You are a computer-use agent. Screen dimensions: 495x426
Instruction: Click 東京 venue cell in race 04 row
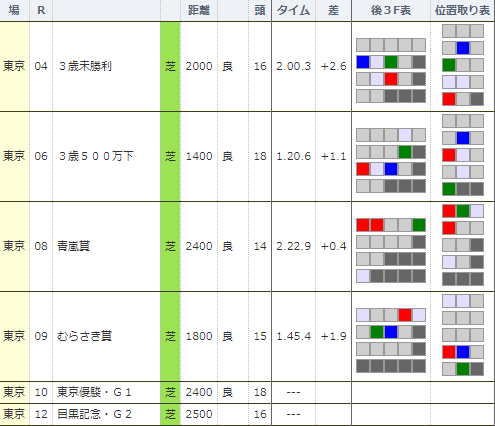coord(14,66)
